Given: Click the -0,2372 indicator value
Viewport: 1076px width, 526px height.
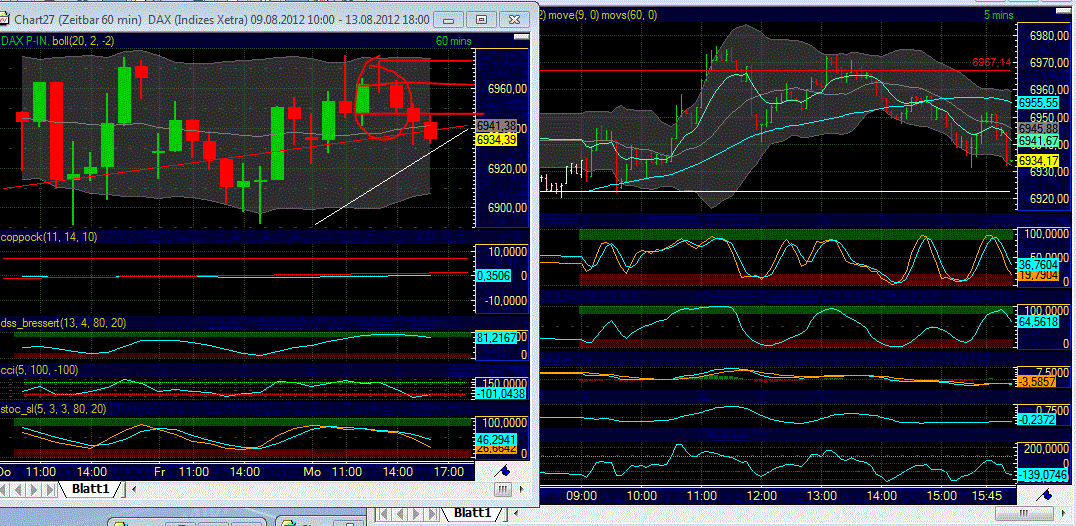Looking at the screenshot, I should point(1038,419).
